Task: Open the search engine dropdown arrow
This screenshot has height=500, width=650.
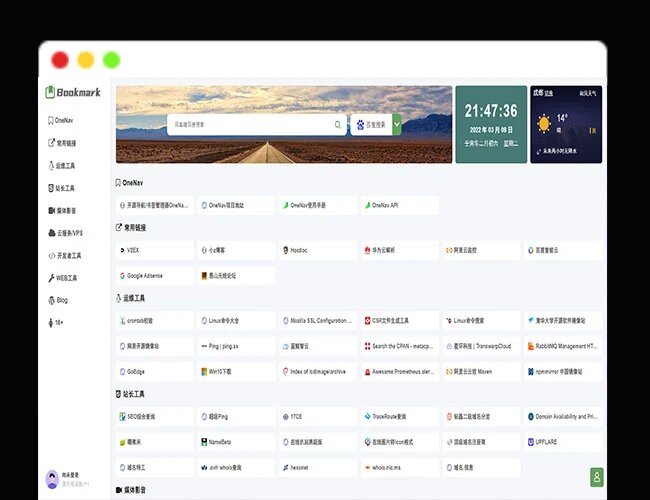Action: (397, 124)
